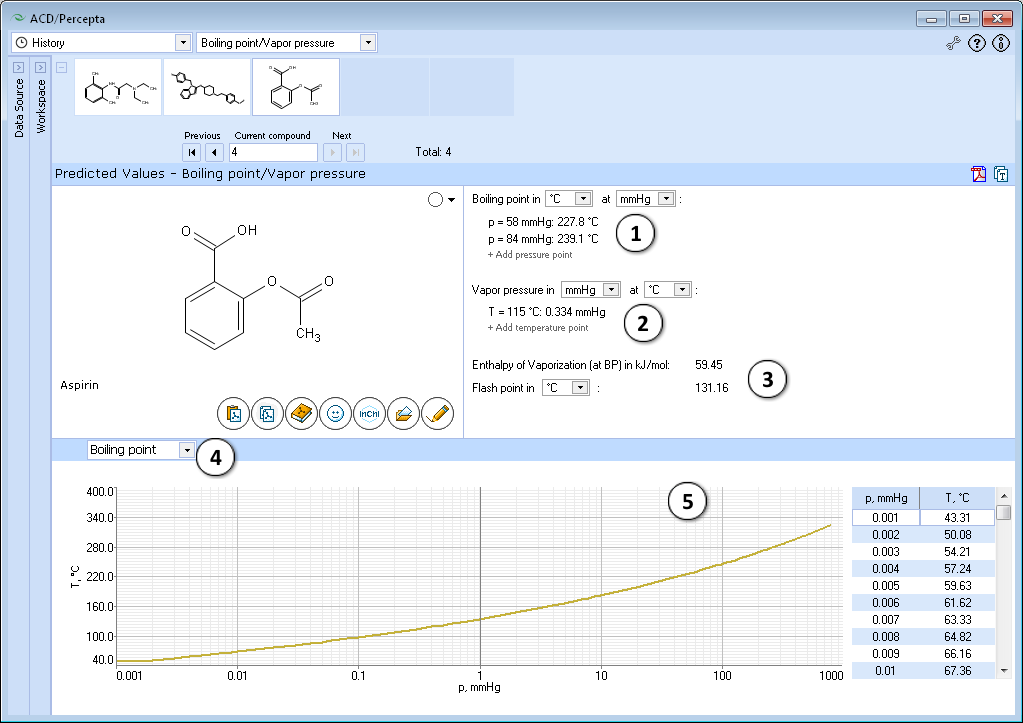Click the paste structure clipboard icon
Viewport: 1023px width, 723px height.
234,414
